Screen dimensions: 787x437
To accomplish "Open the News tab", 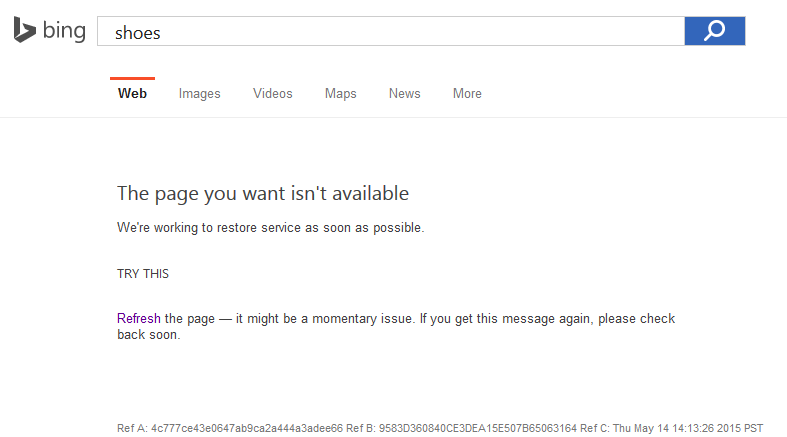I will click(x=404, y=94).
